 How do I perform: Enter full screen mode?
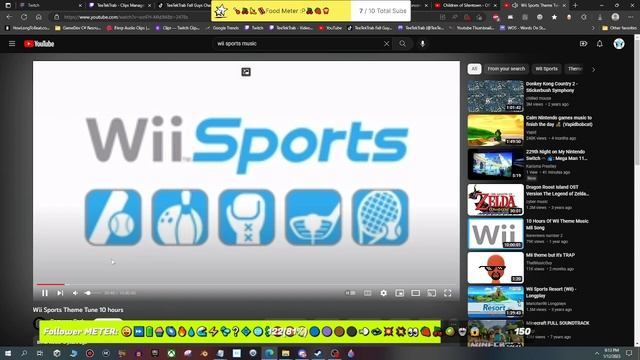(448, 293)
